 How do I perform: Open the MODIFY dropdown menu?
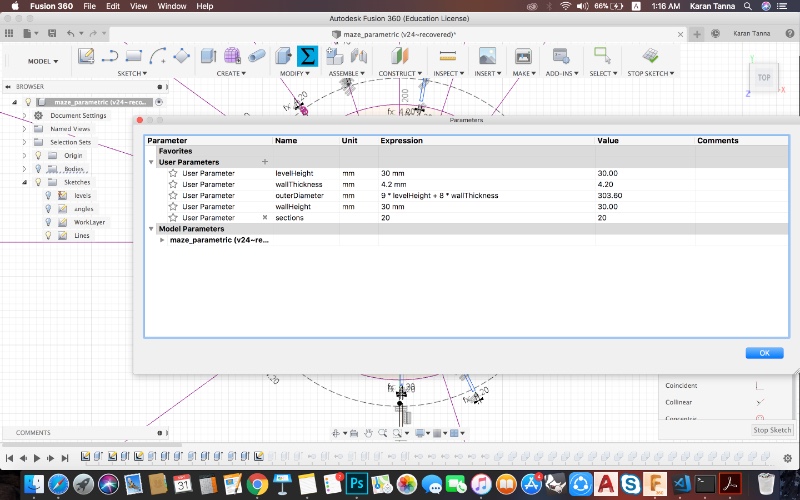294,73
